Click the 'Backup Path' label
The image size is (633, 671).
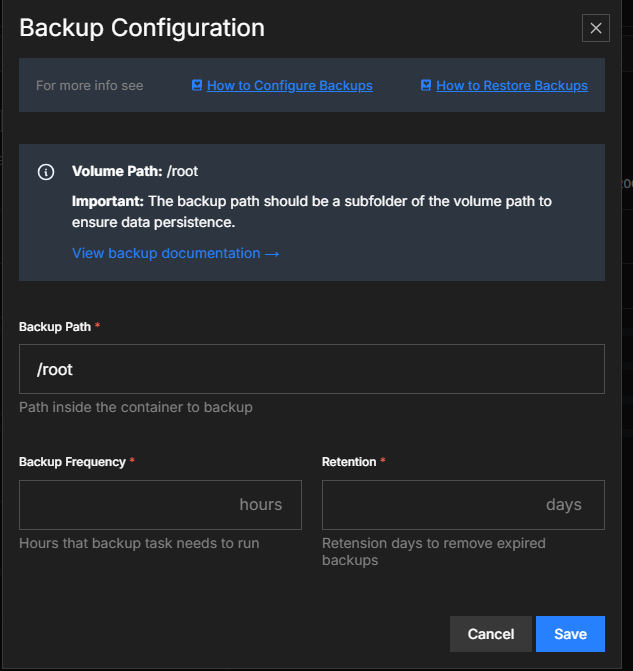55,327
